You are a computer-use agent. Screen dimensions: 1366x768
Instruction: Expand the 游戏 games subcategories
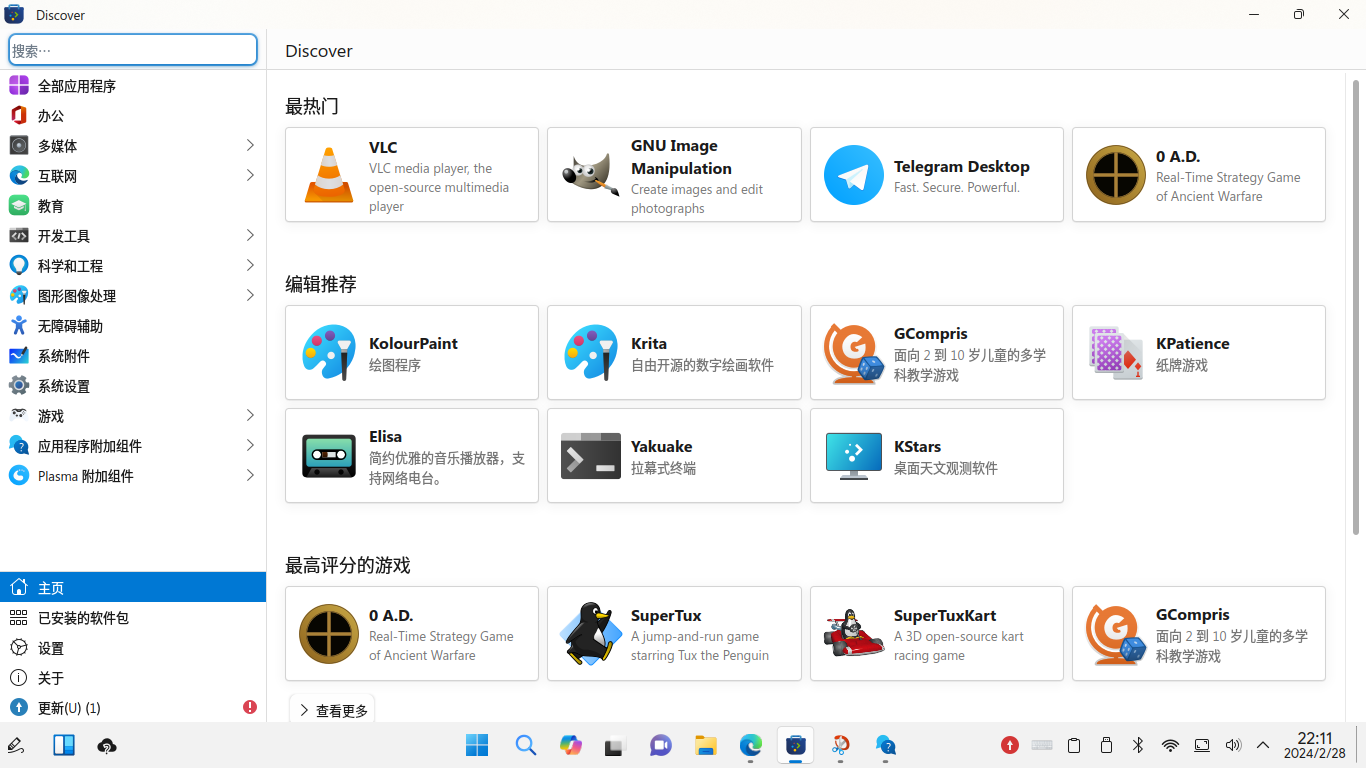pyautogui.click(x=250, y=416)
